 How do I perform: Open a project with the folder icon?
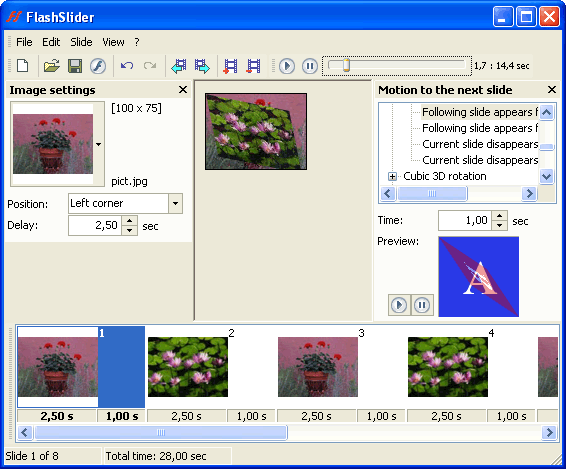[x=52, y=66]
